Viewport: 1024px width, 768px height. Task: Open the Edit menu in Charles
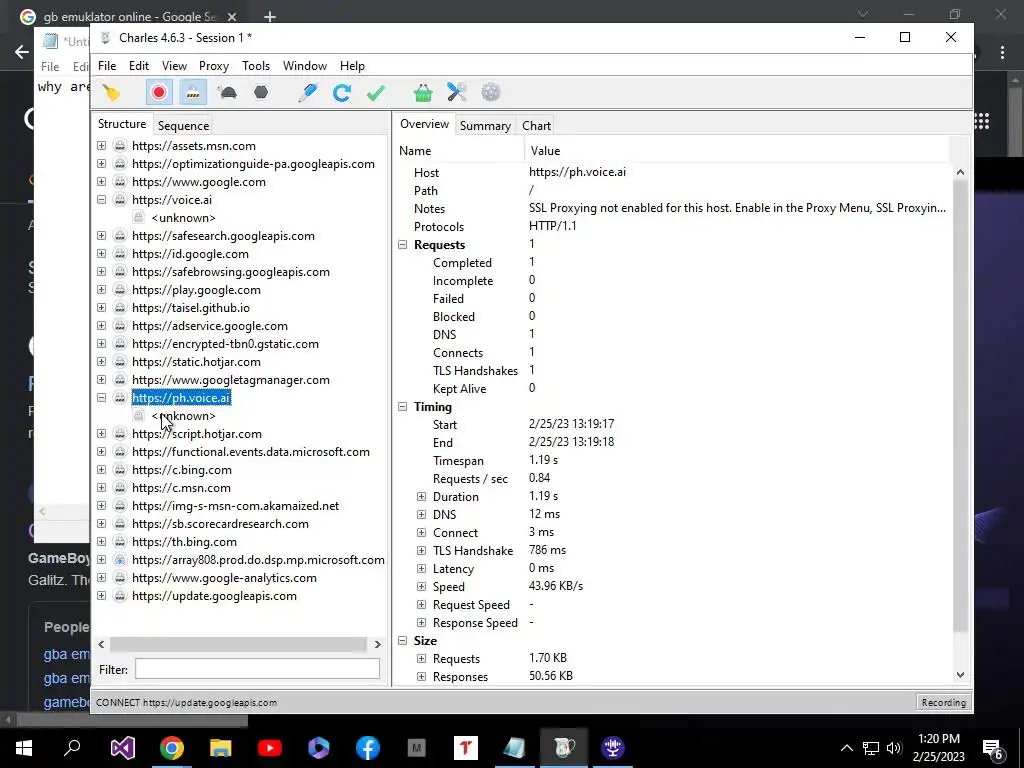tap(138, 66)
